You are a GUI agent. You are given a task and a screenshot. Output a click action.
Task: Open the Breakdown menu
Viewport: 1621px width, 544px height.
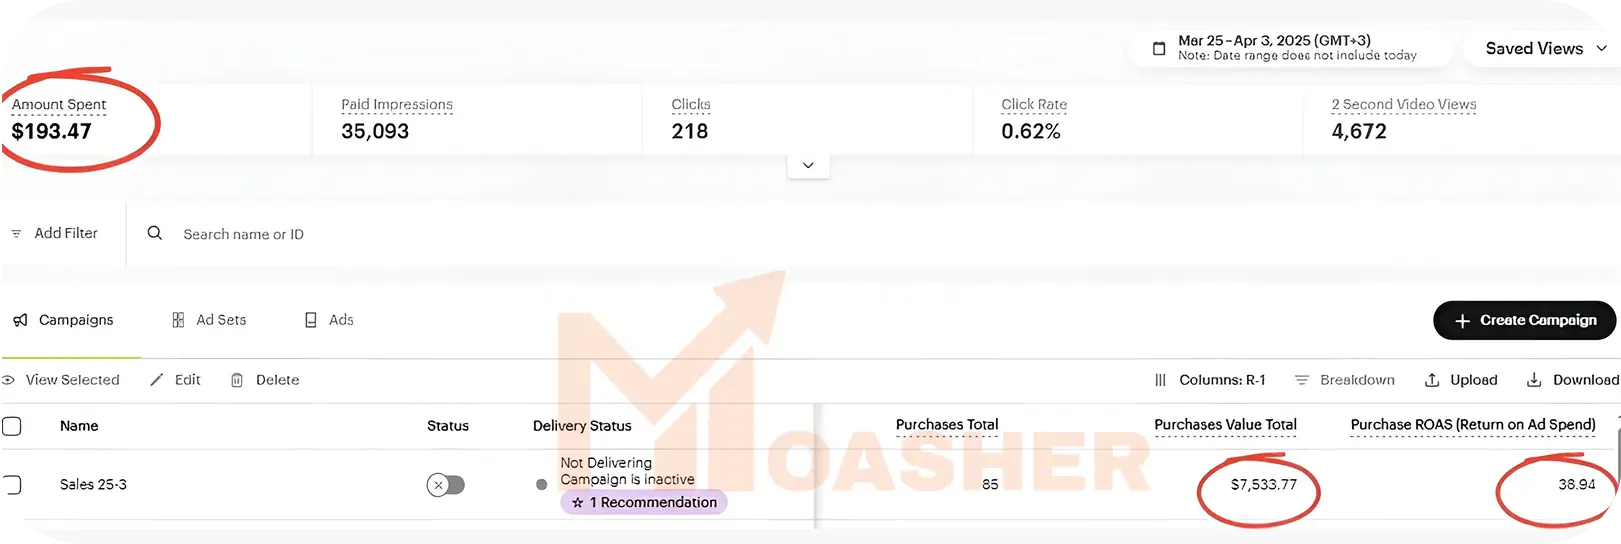click(1344, 380)
